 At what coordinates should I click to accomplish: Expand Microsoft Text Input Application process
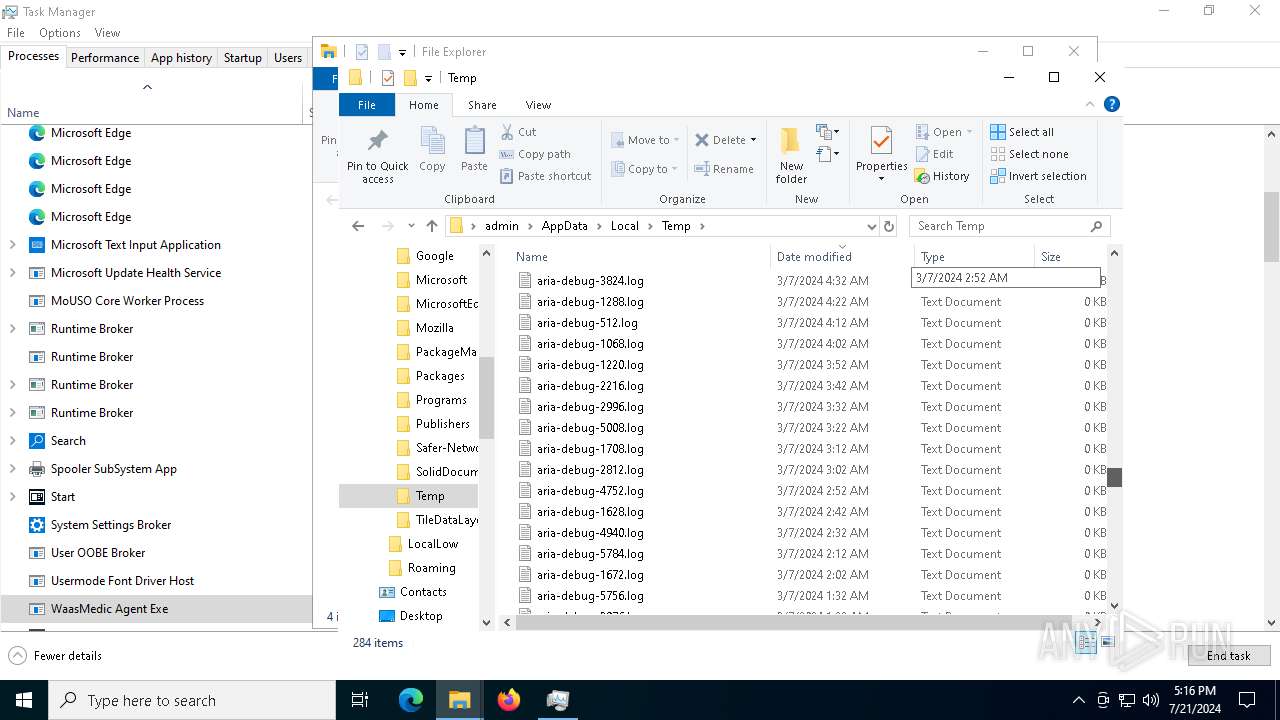click(12, 245)
